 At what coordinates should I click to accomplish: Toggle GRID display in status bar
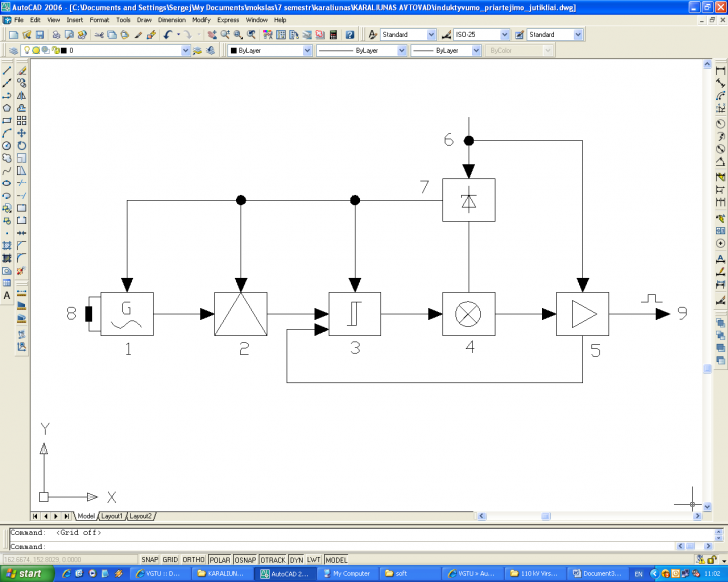[x=170, y=560]
